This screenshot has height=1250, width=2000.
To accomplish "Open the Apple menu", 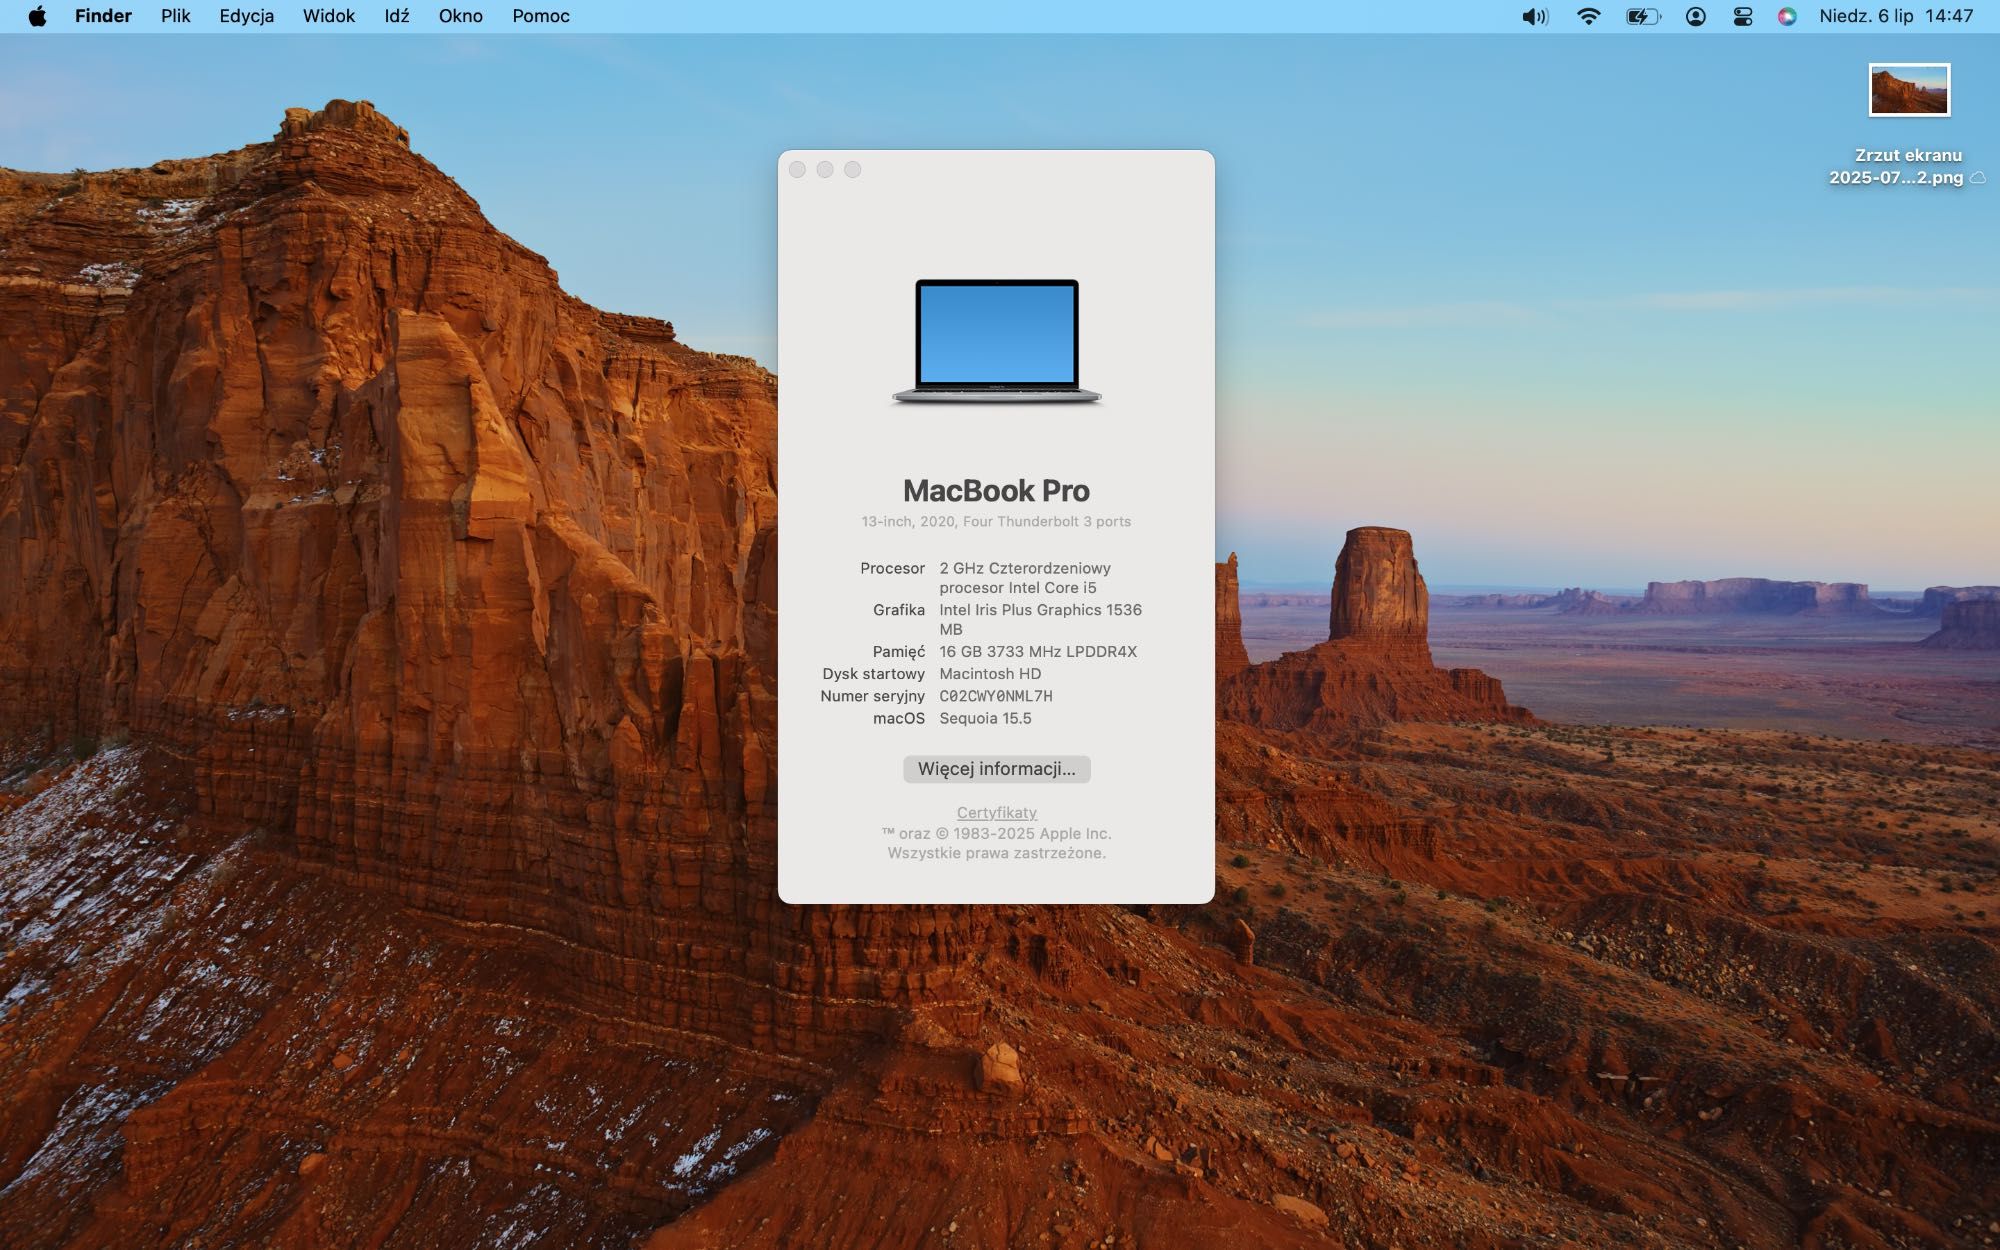I will click(37, 16).
